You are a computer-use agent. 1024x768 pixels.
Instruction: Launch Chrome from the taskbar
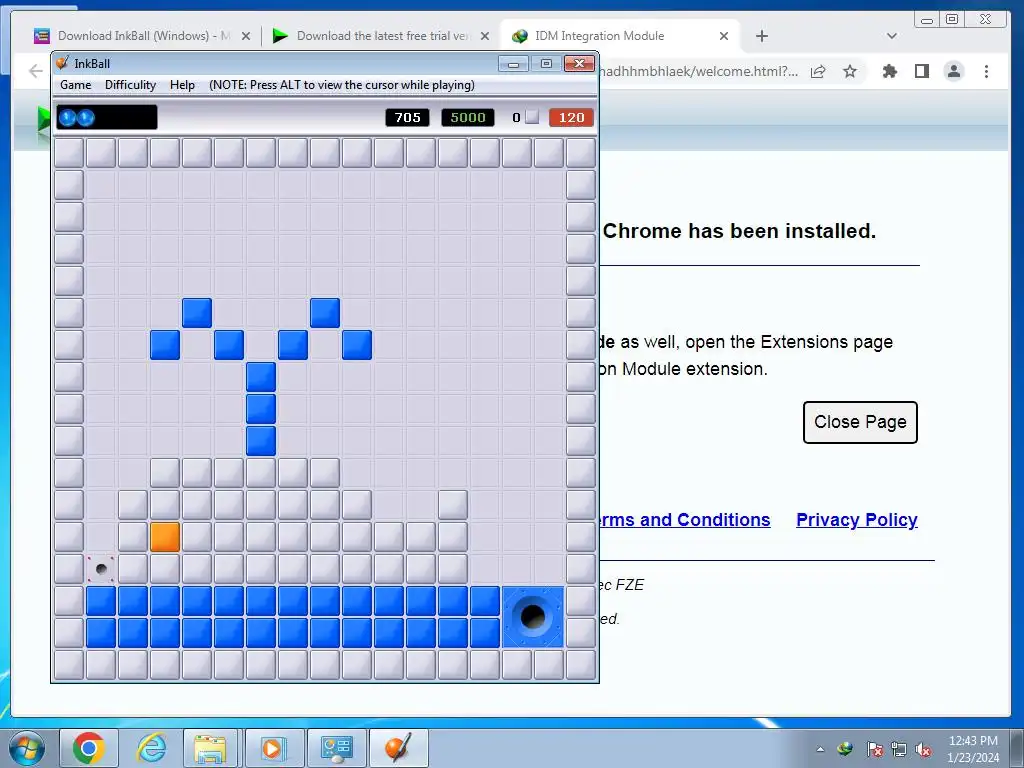[x=89, y=748]
